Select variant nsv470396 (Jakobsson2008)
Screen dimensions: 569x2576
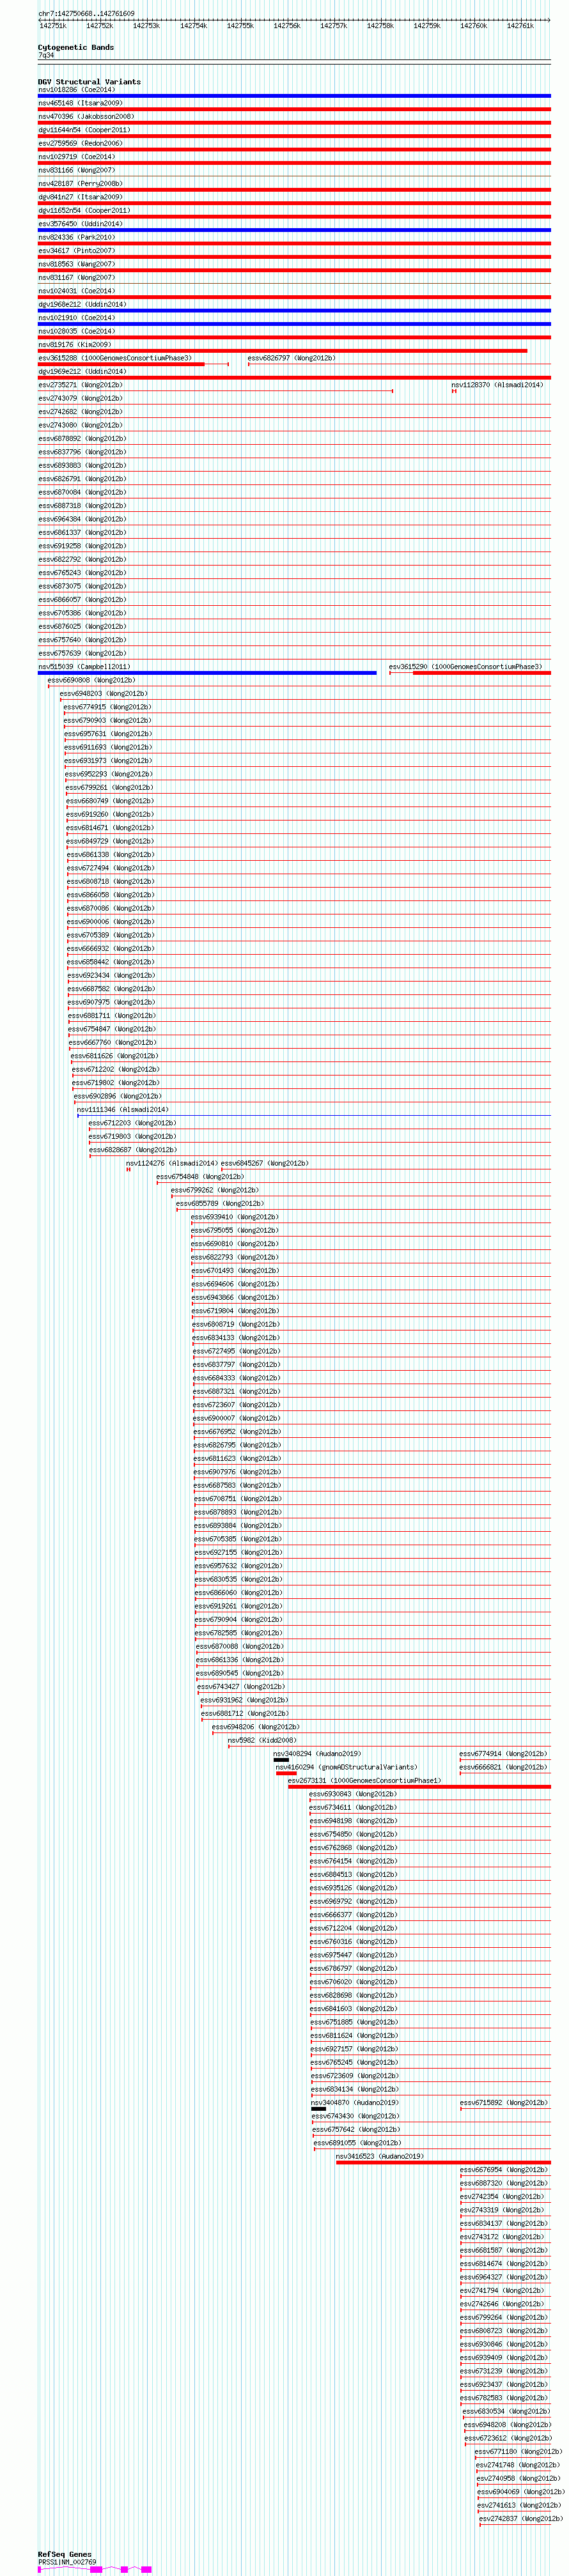tap(86, 117)
